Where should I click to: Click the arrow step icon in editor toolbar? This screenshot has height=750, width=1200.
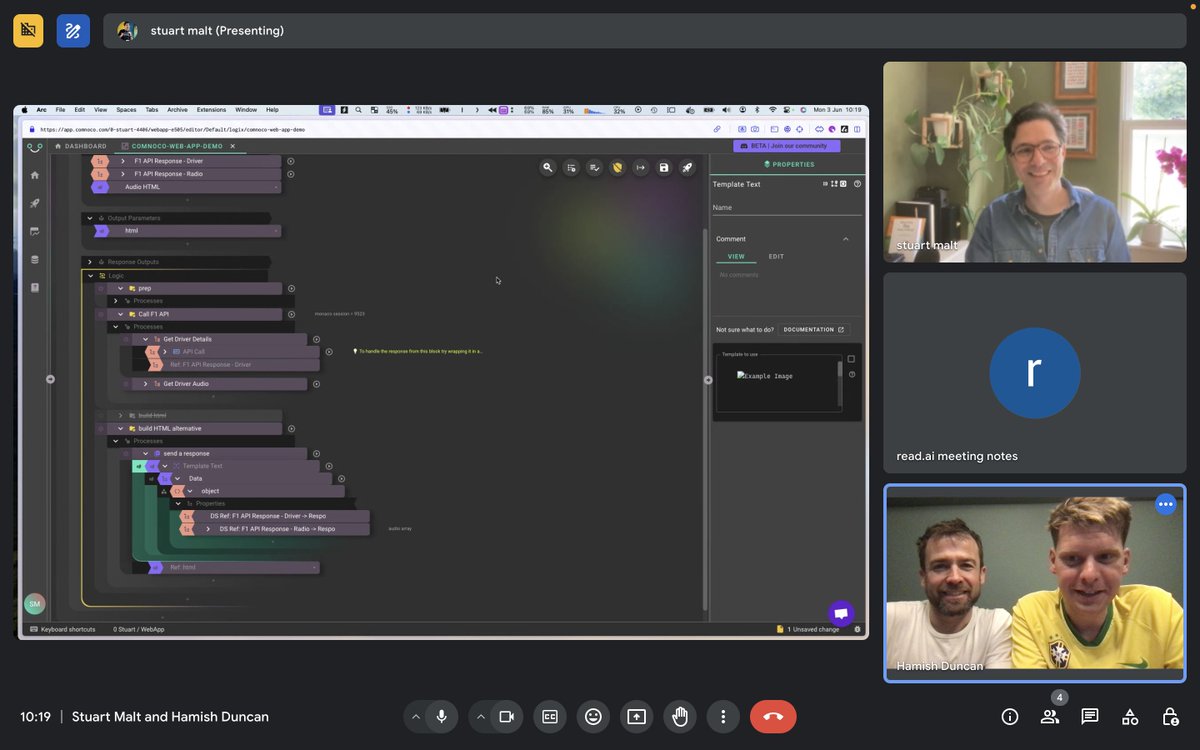pyautogui.click(x=640, y=167)
